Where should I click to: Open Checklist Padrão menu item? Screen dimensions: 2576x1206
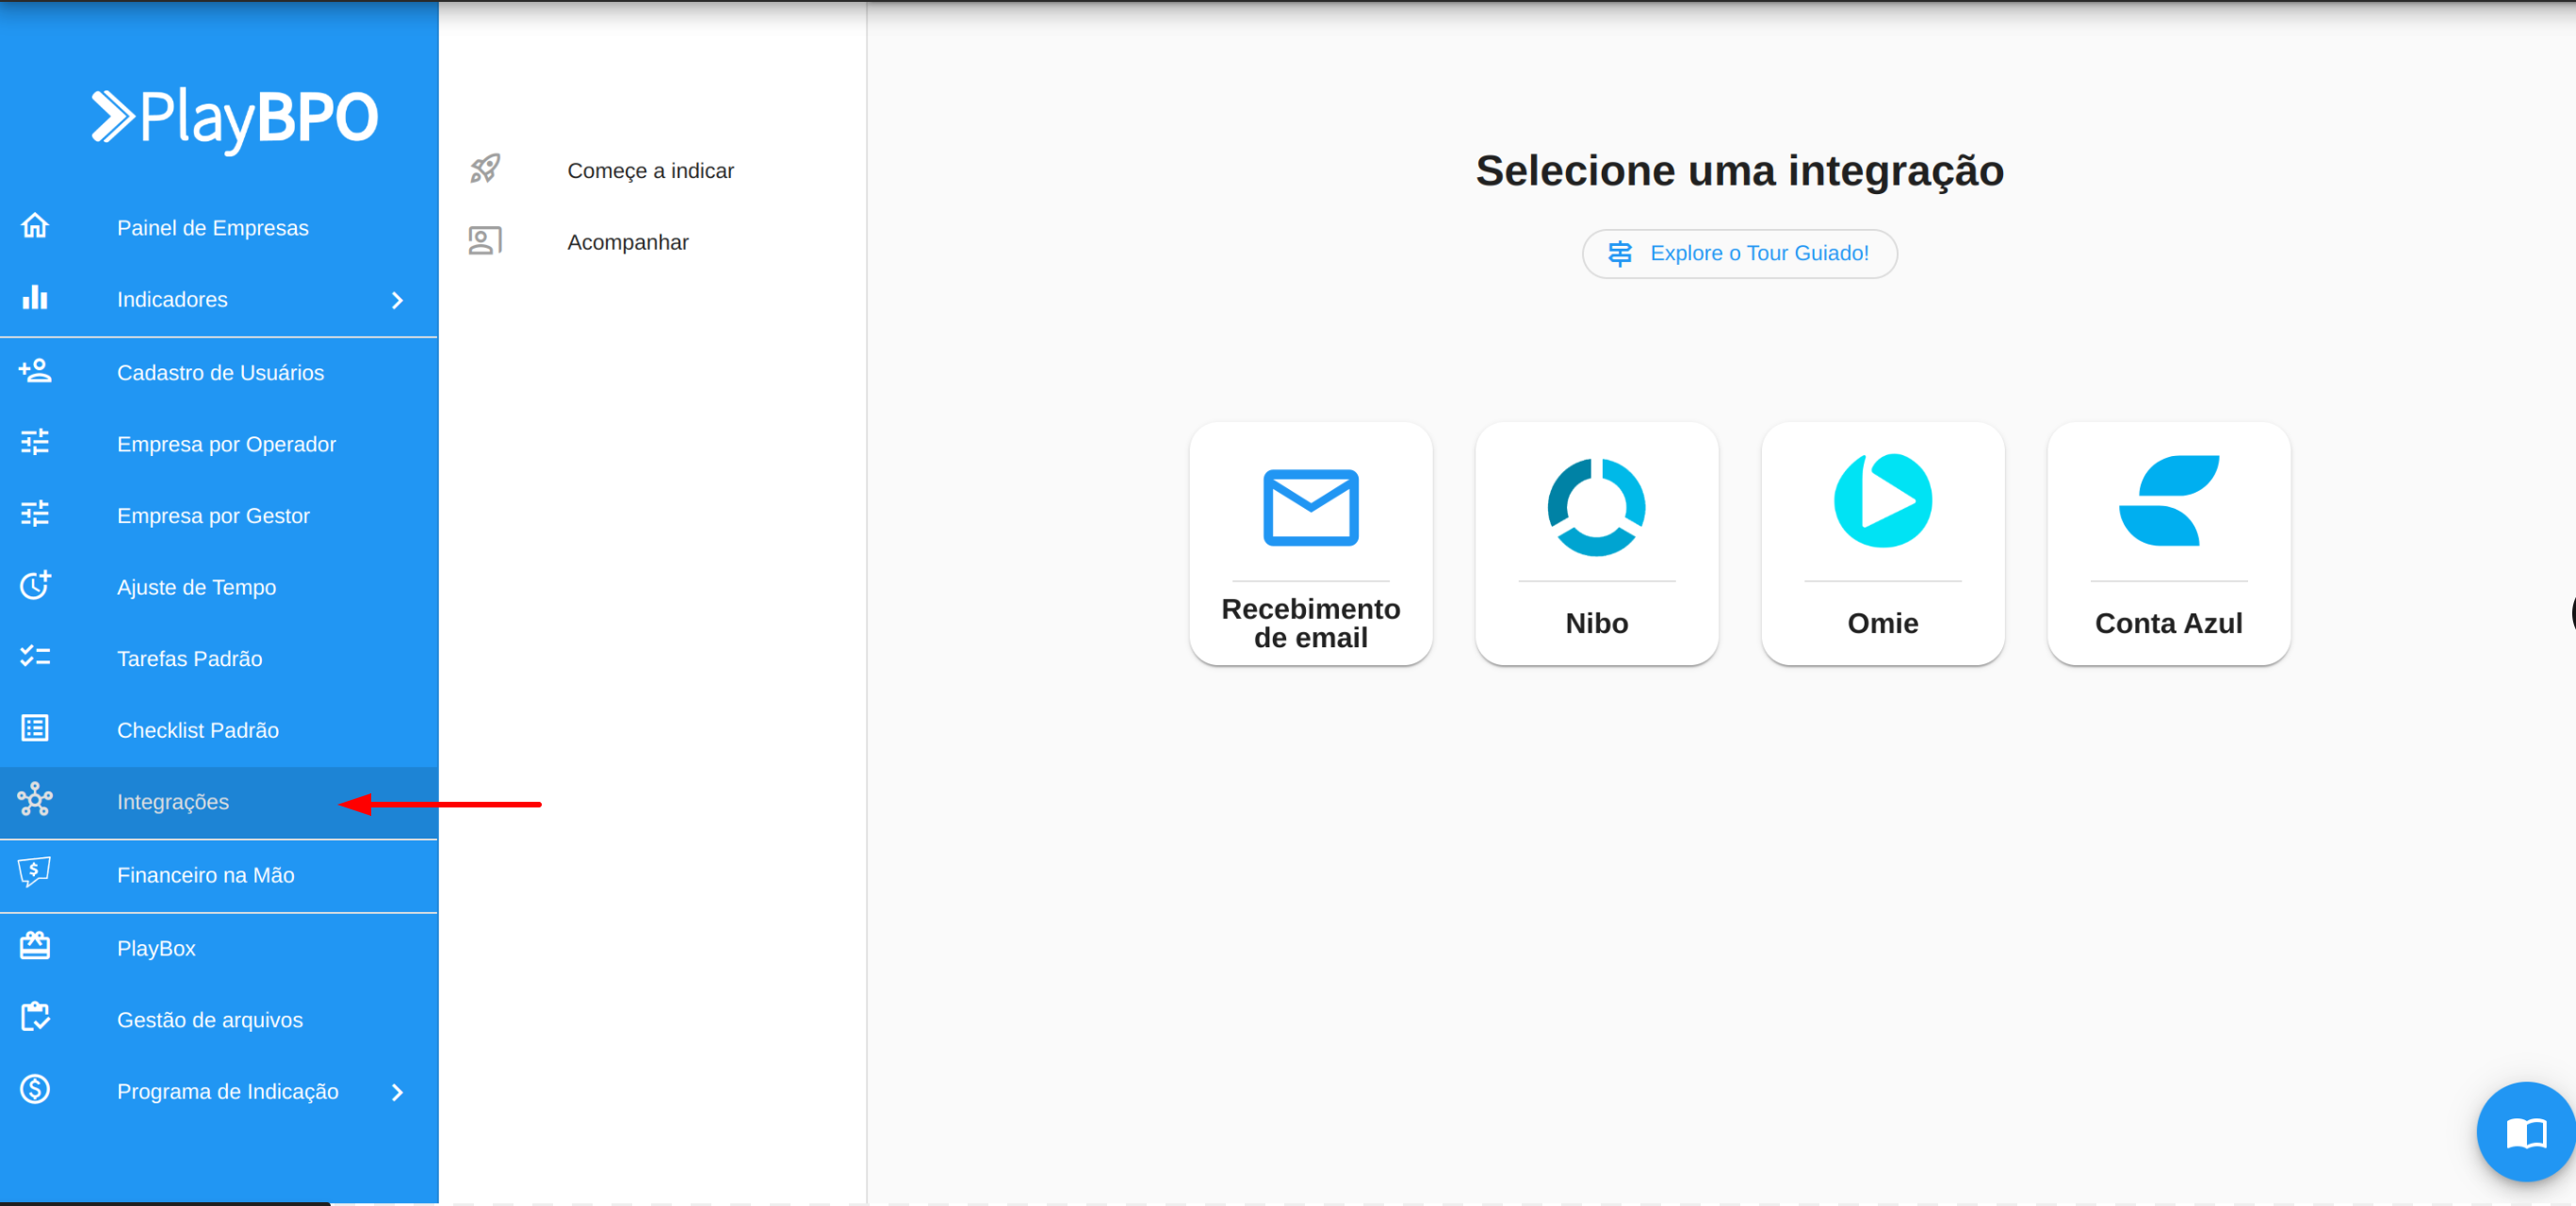(x=219, y=731)
